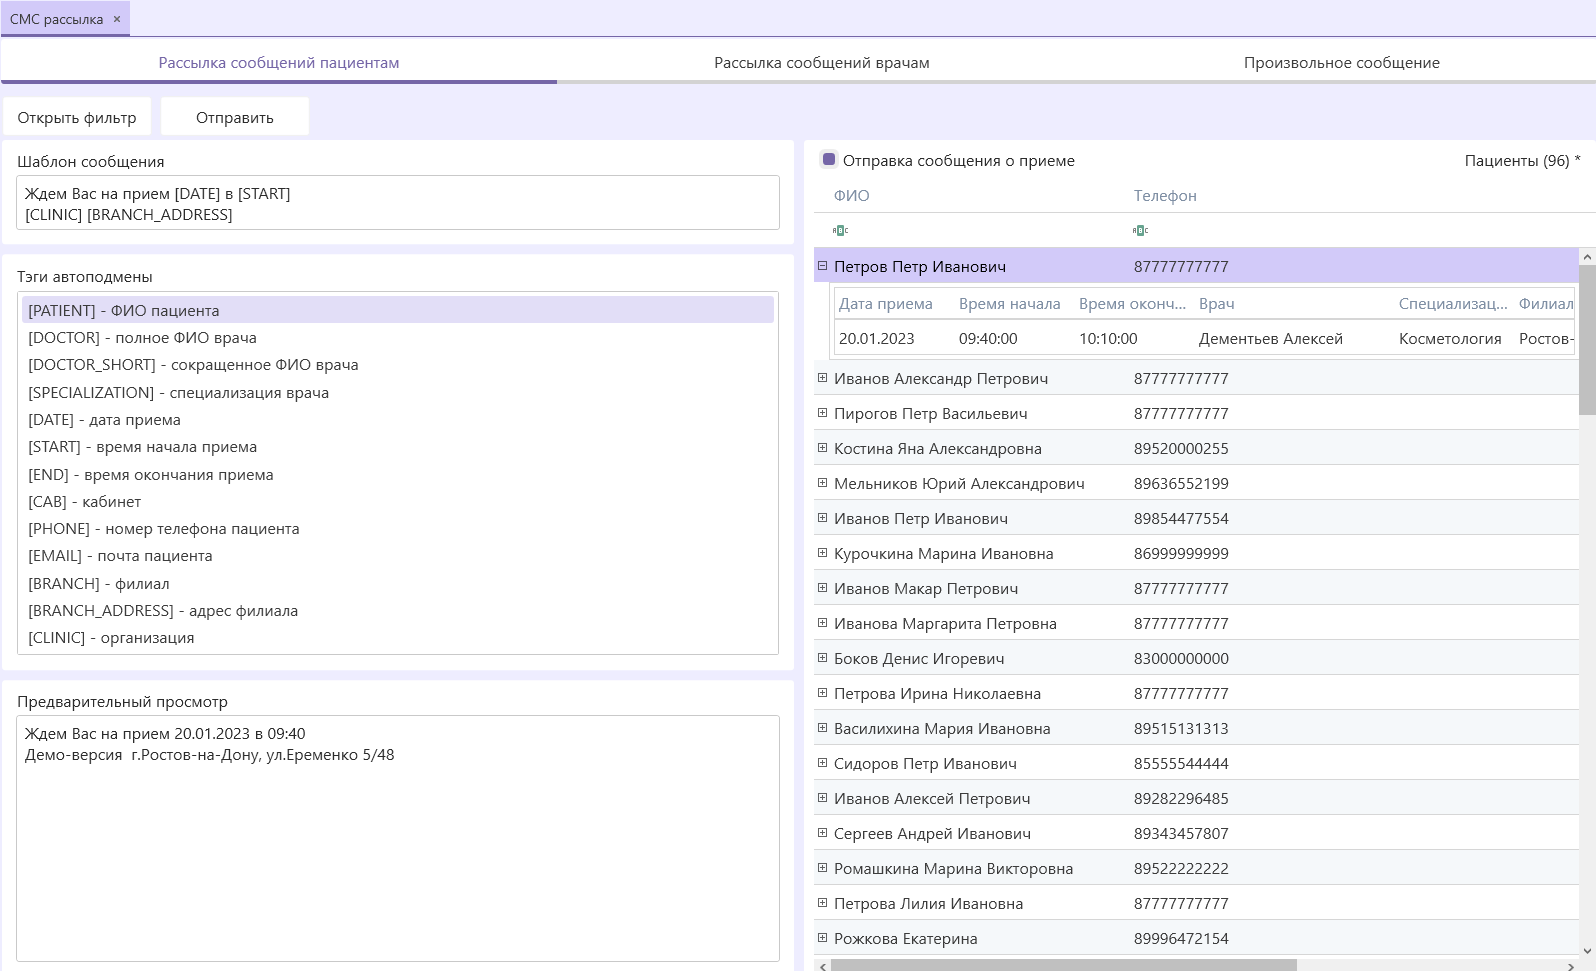
Task: Expand the Курочкина Марина Ивановна row
Action: coord(823,553)
